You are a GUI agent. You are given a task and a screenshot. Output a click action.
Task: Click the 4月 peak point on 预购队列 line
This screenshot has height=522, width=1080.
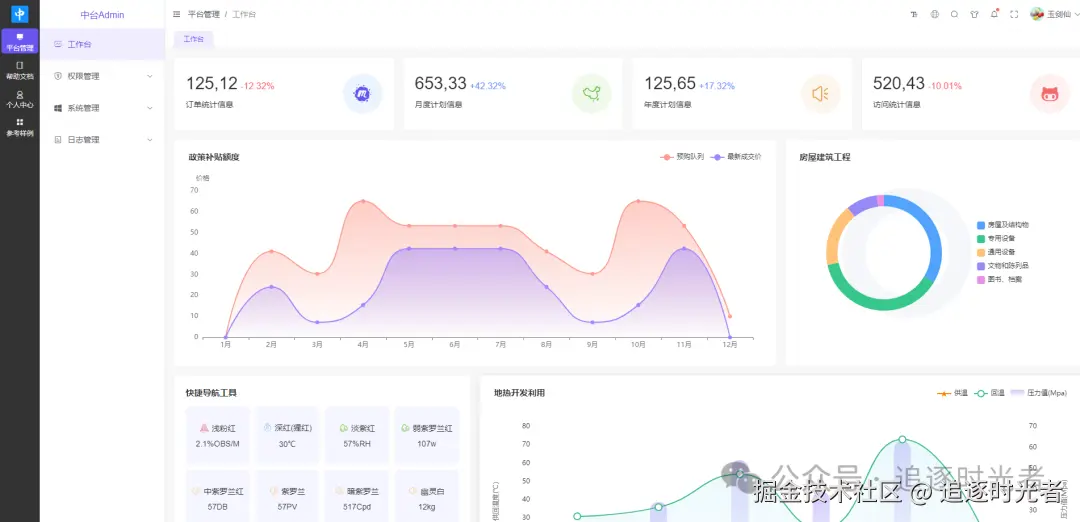point(363,201)
